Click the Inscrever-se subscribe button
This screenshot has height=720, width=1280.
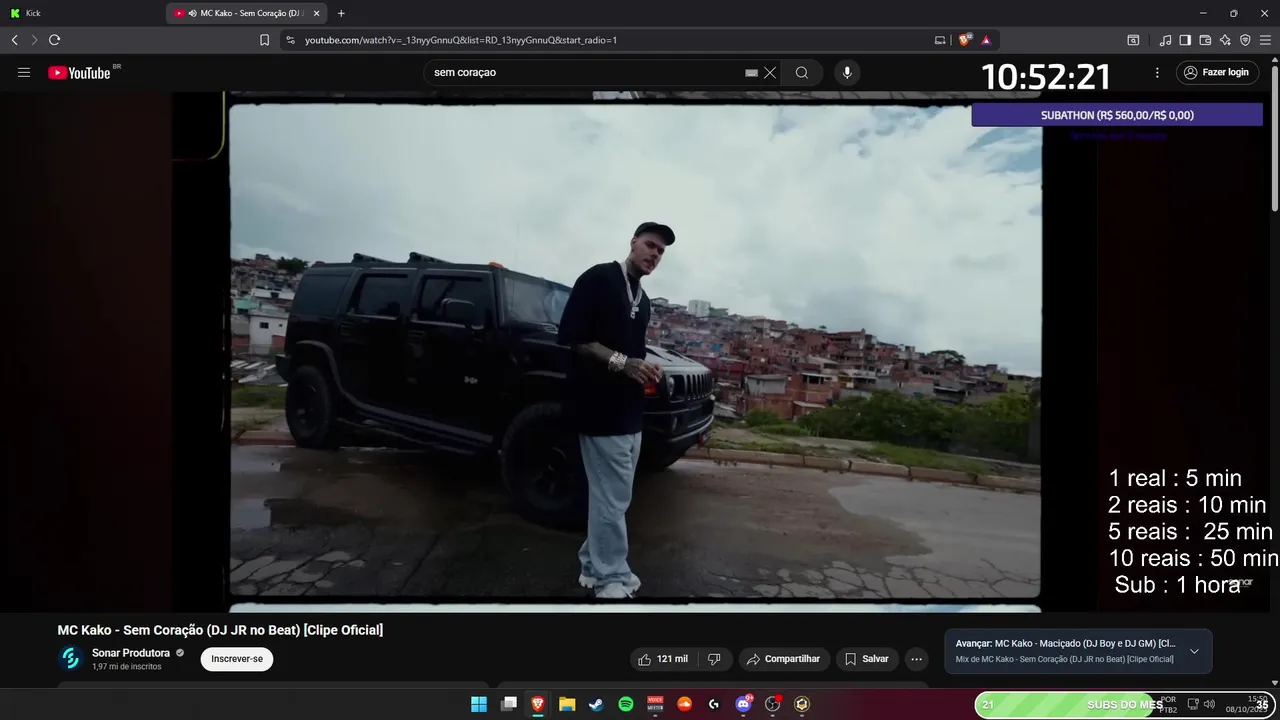pyautogui.click(x=237, y=659)
